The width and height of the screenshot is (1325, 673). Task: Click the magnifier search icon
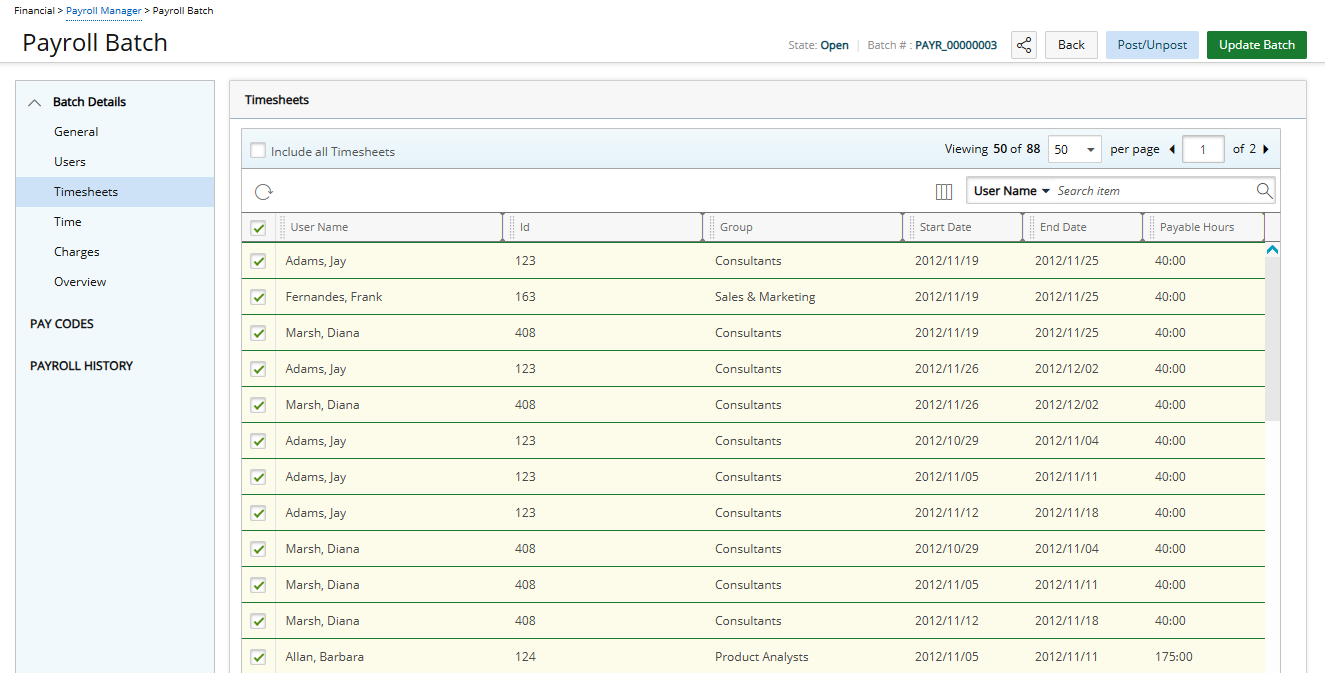click(x=1265, y=190)
